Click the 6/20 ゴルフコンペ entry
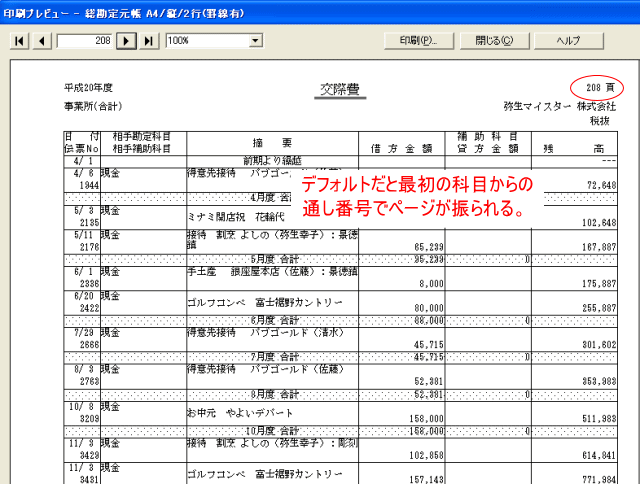This screenshot has width=640, height=484. click(264, 303)
